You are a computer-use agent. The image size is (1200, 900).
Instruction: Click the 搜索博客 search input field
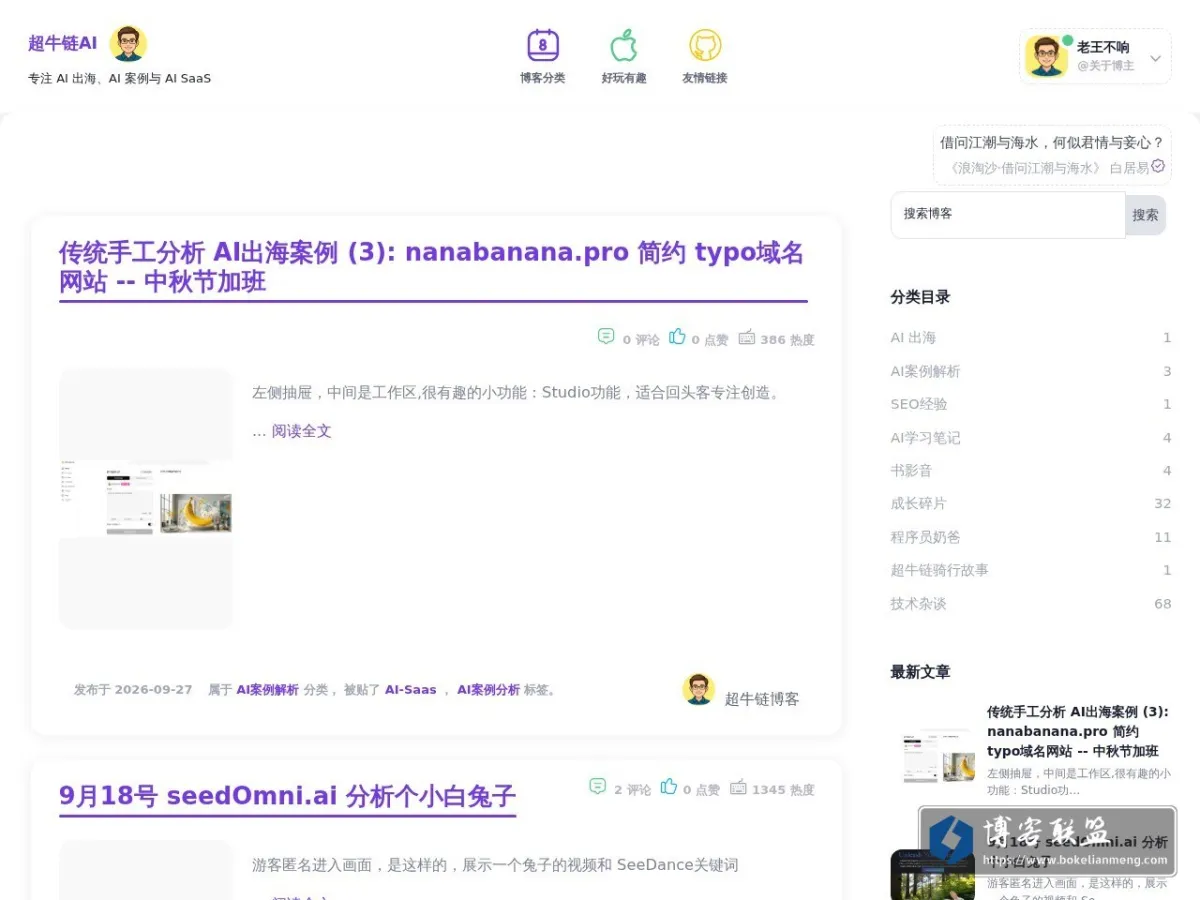click(1008, 214)
